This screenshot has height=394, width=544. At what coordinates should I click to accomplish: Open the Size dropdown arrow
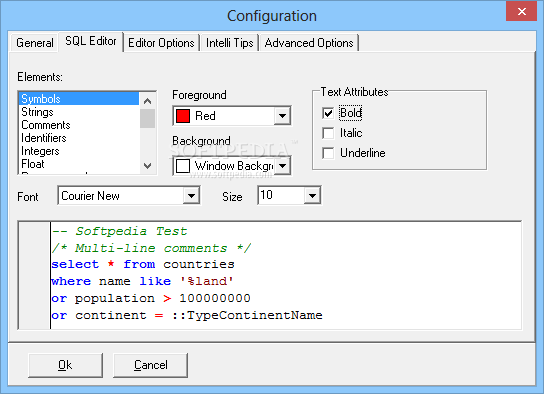312,196
